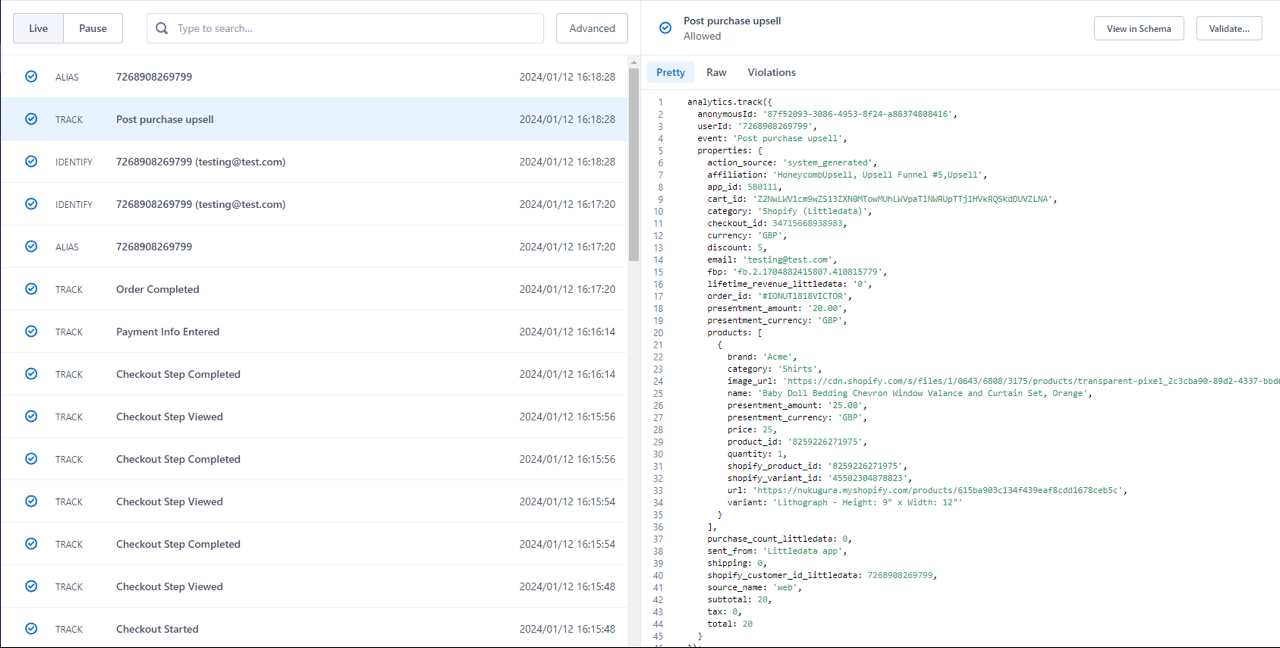Click the fbp 'fb.2.1704882415807' line
Image resolution: width=1280 pixels, height=648 pixels.
[x=797, y=272]
